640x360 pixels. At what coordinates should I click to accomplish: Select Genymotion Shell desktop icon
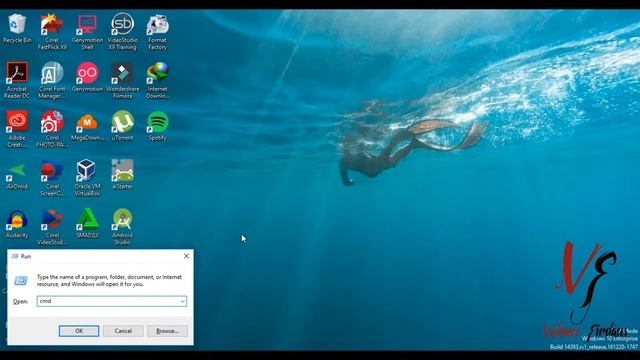coord(87,32)
